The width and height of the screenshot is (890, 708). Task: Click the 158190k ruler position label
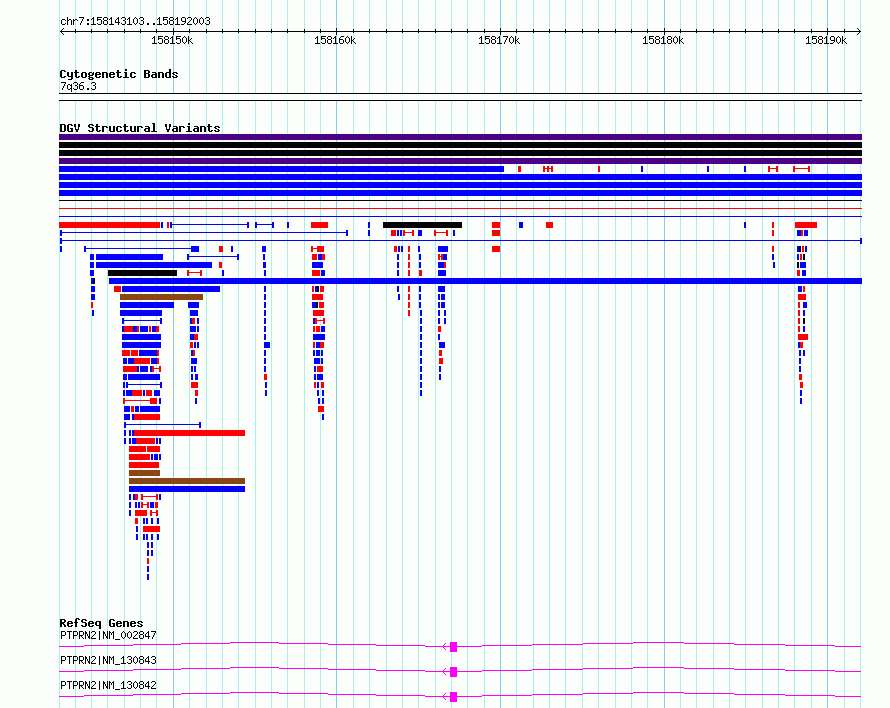point(826,40)
